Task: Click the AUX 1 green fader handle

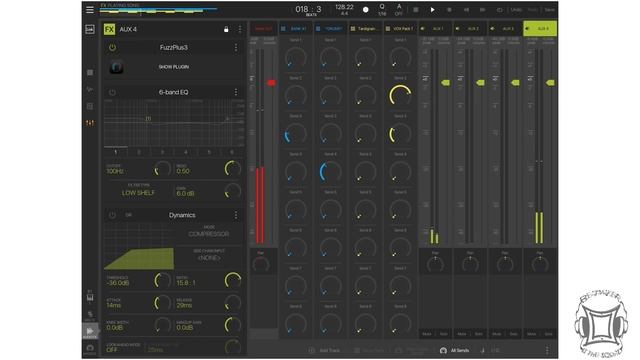Action: (x=445, y=83)
